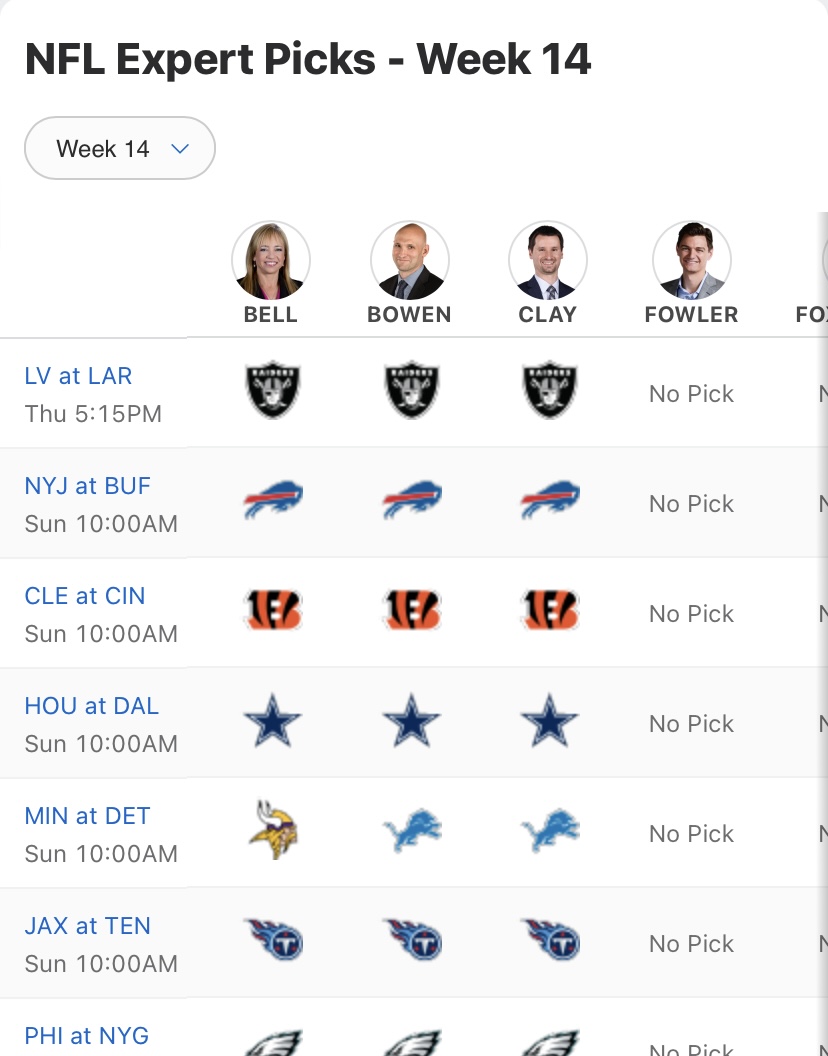The image size is (828, 1056).
Task: Click Bell's Vikings pick logo
Action: point(273,830)
